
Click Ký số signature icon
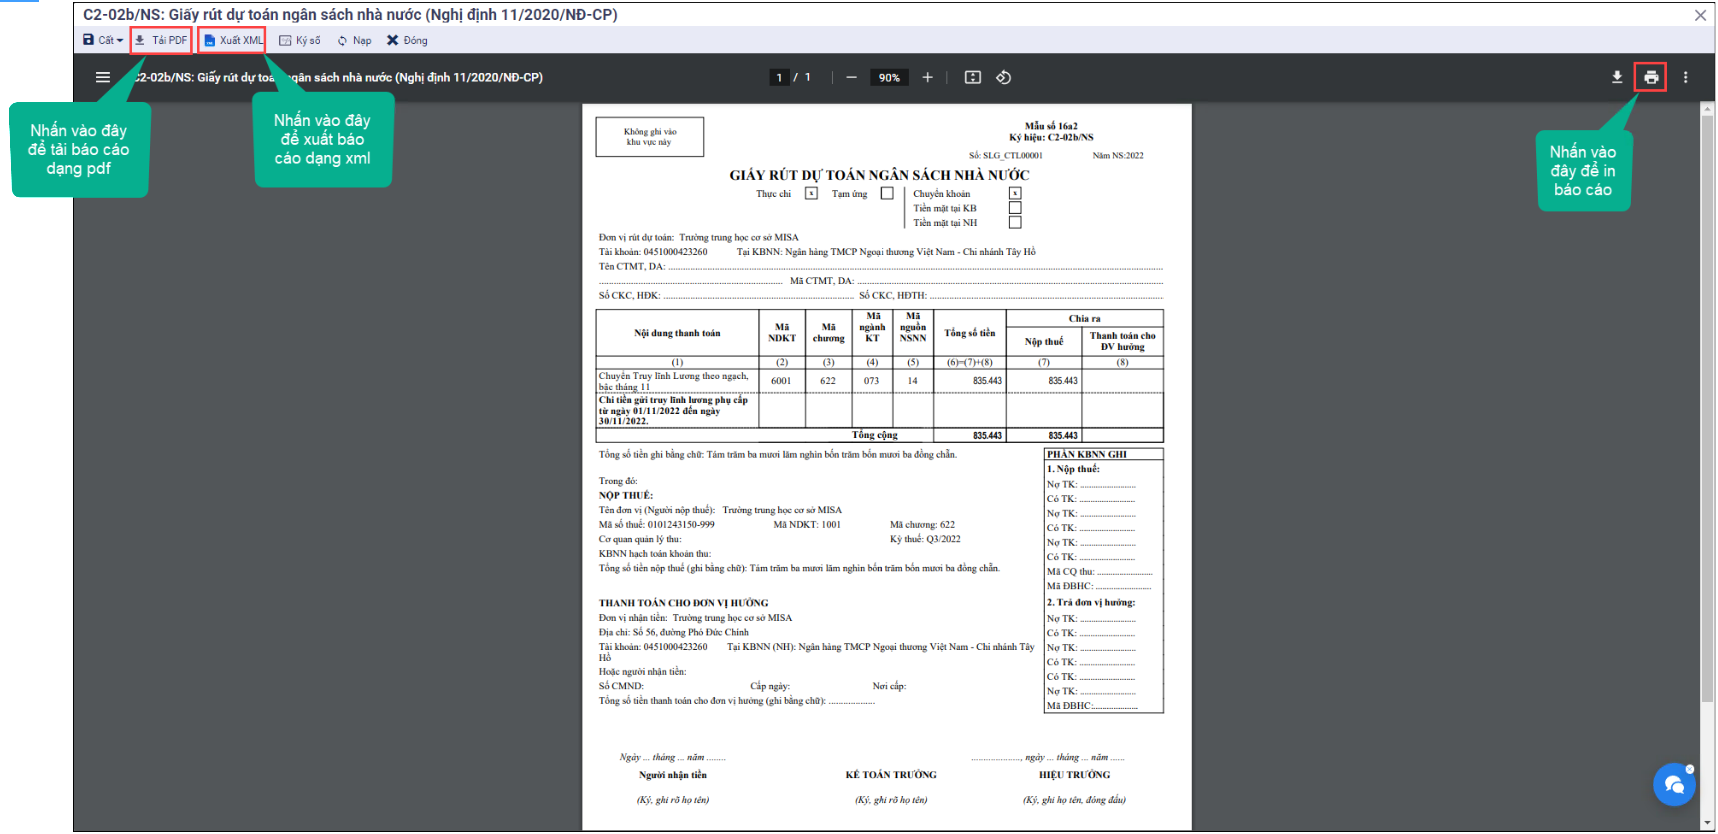point(285,40)
